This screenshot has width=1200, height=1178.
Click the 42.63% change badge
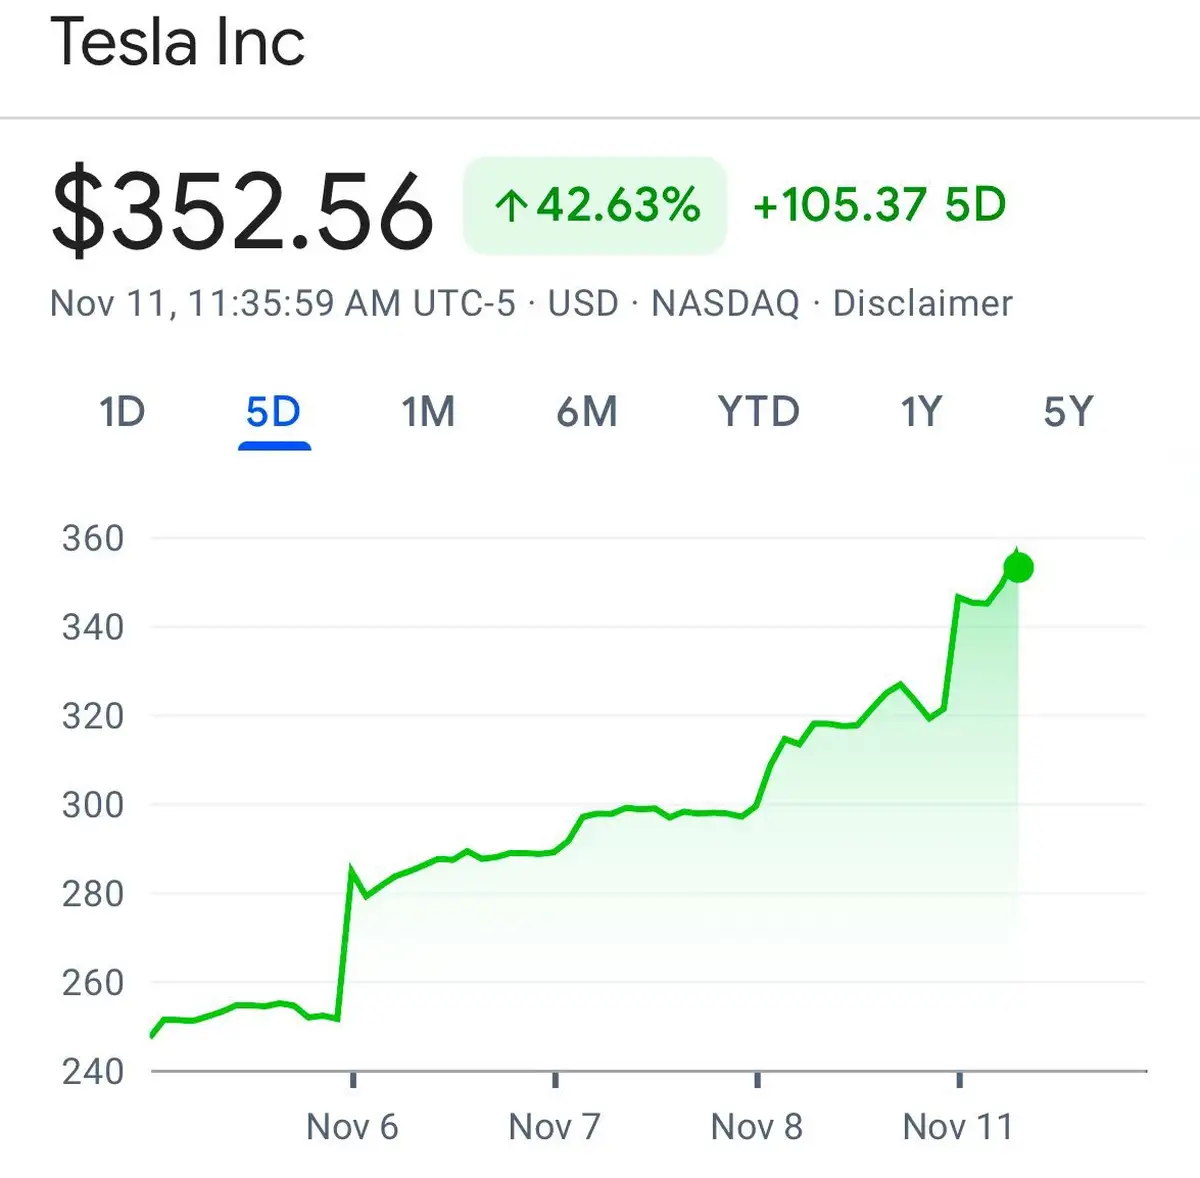click(595, 205)
